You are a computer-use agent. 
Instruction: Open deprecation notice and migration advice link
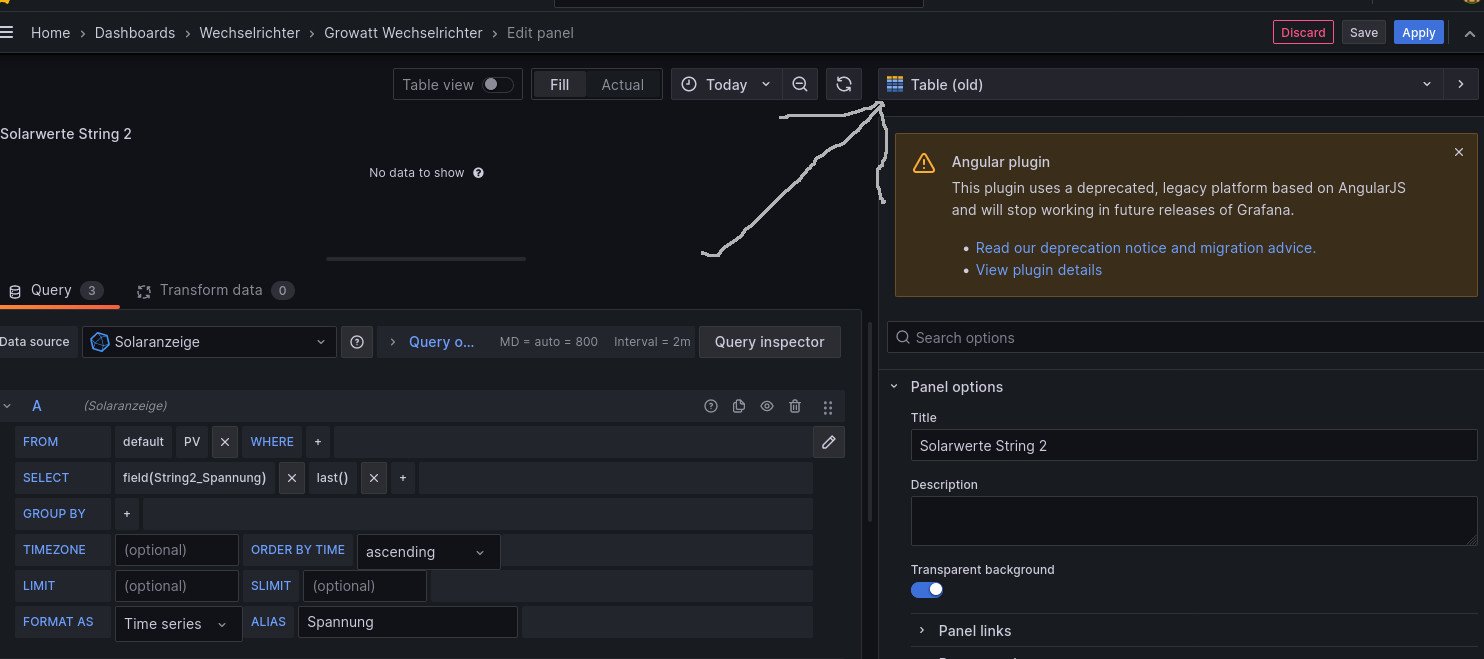pyautogui.click(x=1145, y=248)
